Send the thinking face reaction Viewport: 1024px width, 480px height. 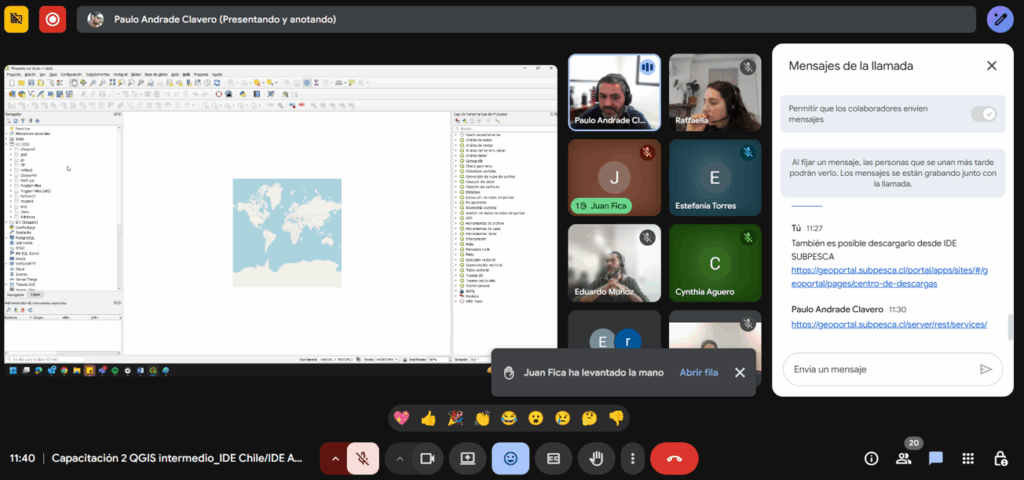[589, 418]
